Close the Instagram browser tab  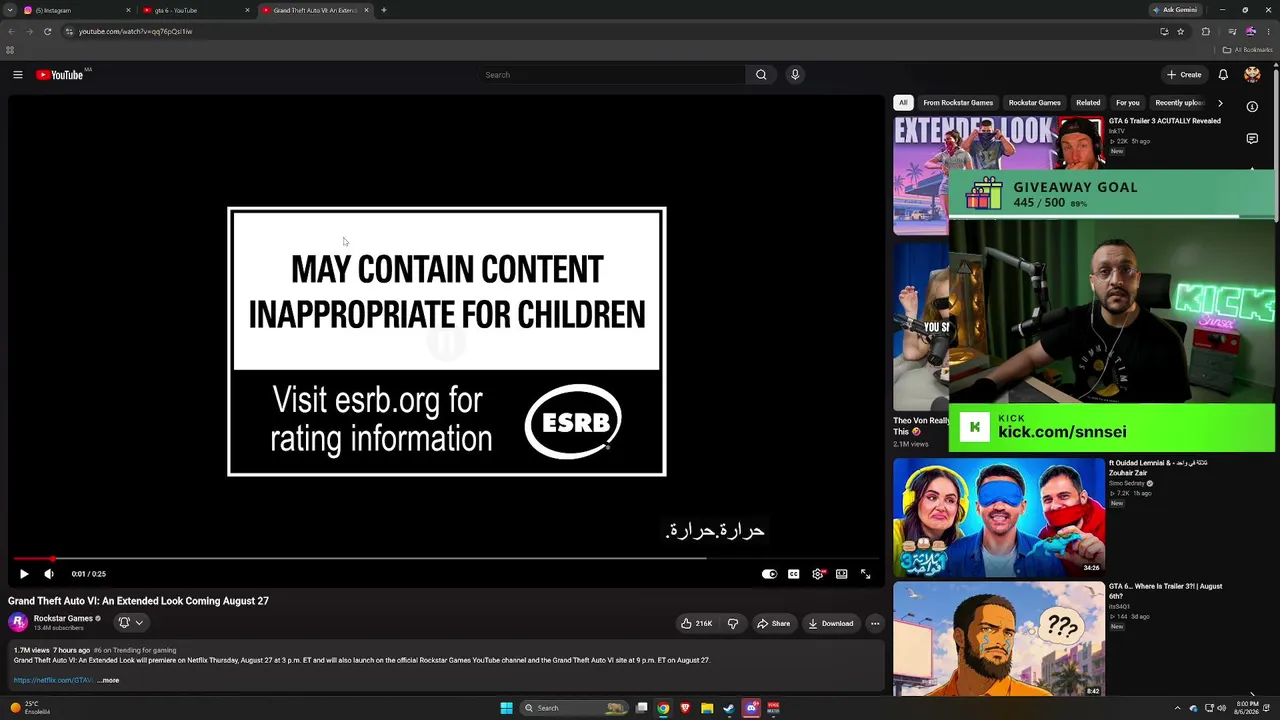click(x=128, y=10)
